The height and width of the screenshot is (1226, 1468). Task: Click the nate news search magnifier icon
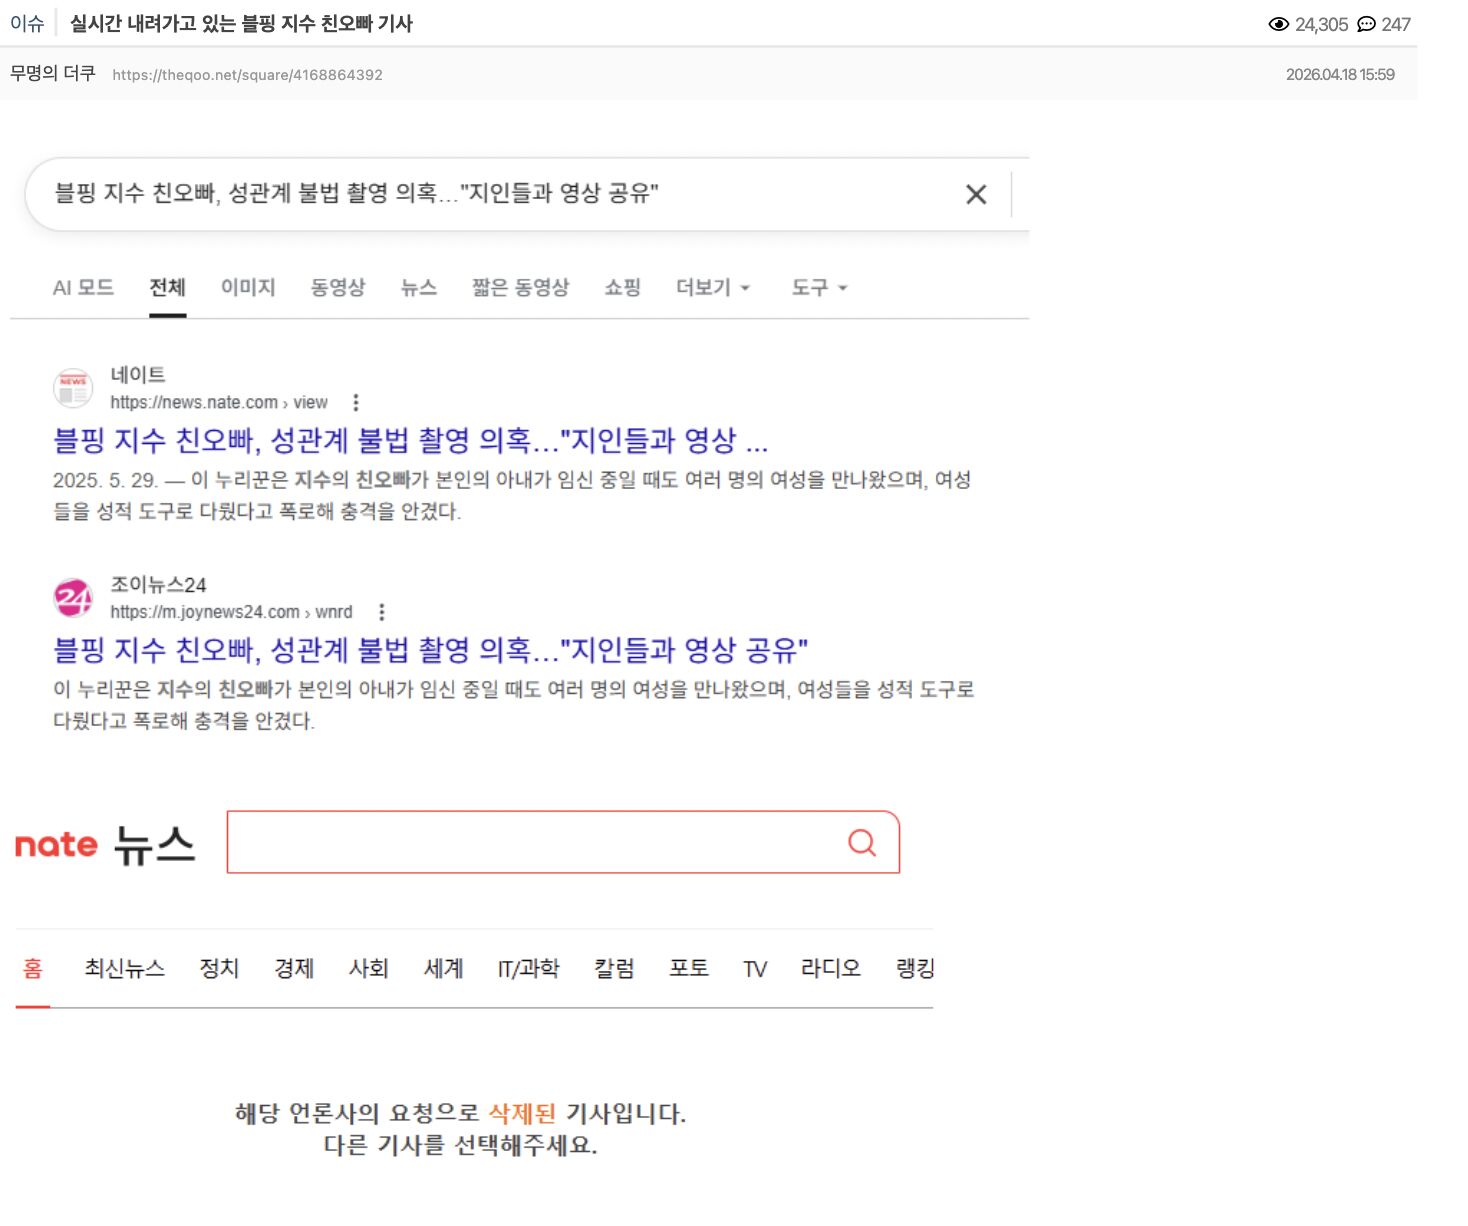pyautogui.click(x=862, y=842)
